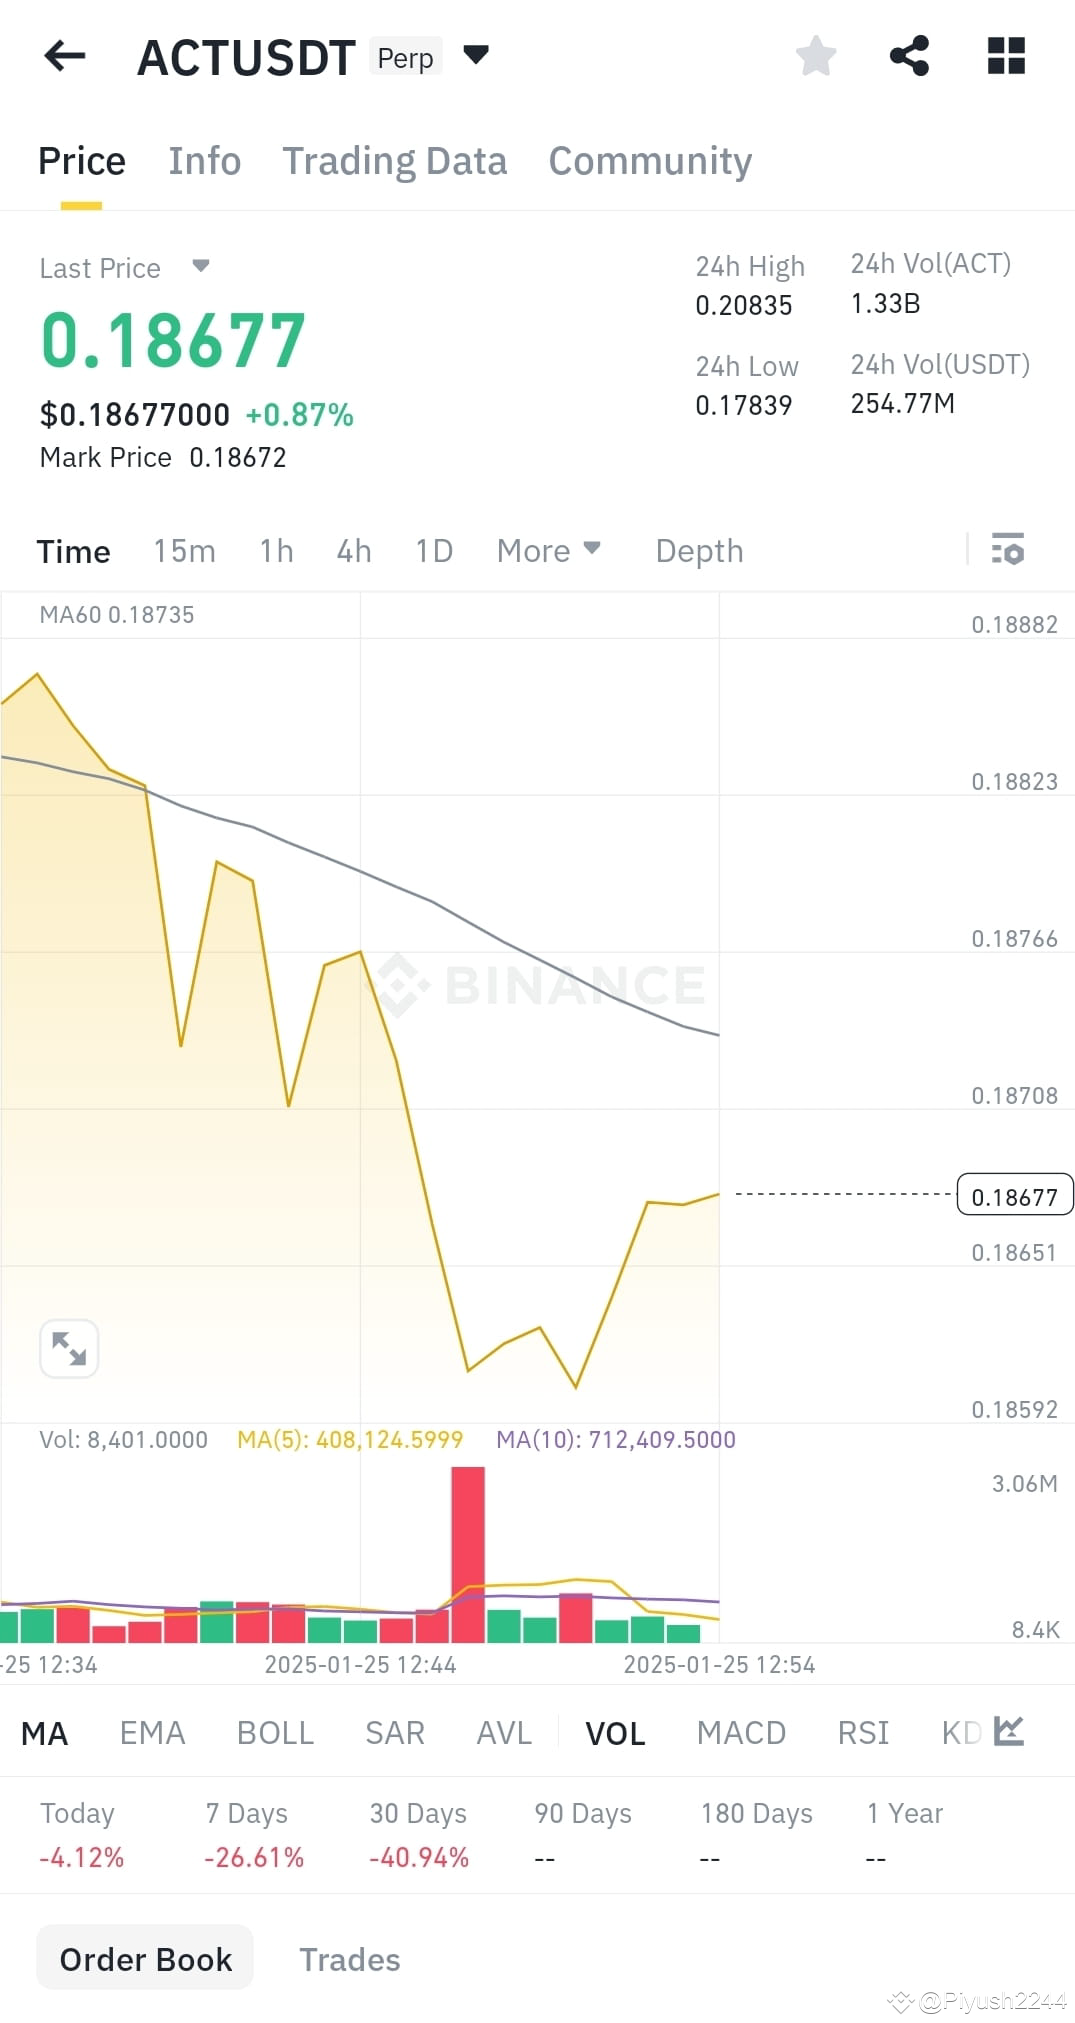Open the Order Book panel
The width and height of the screenshot is (1075, 2023).
point(144,1958)
